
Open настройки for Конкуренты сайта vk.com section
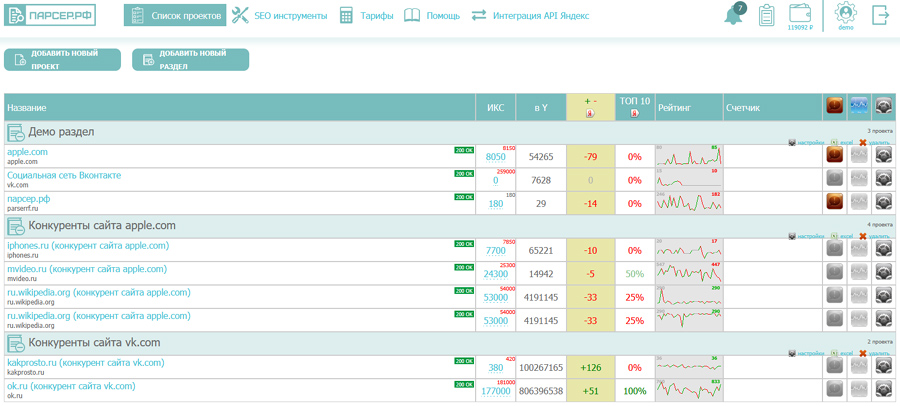[x=807, y=353]
